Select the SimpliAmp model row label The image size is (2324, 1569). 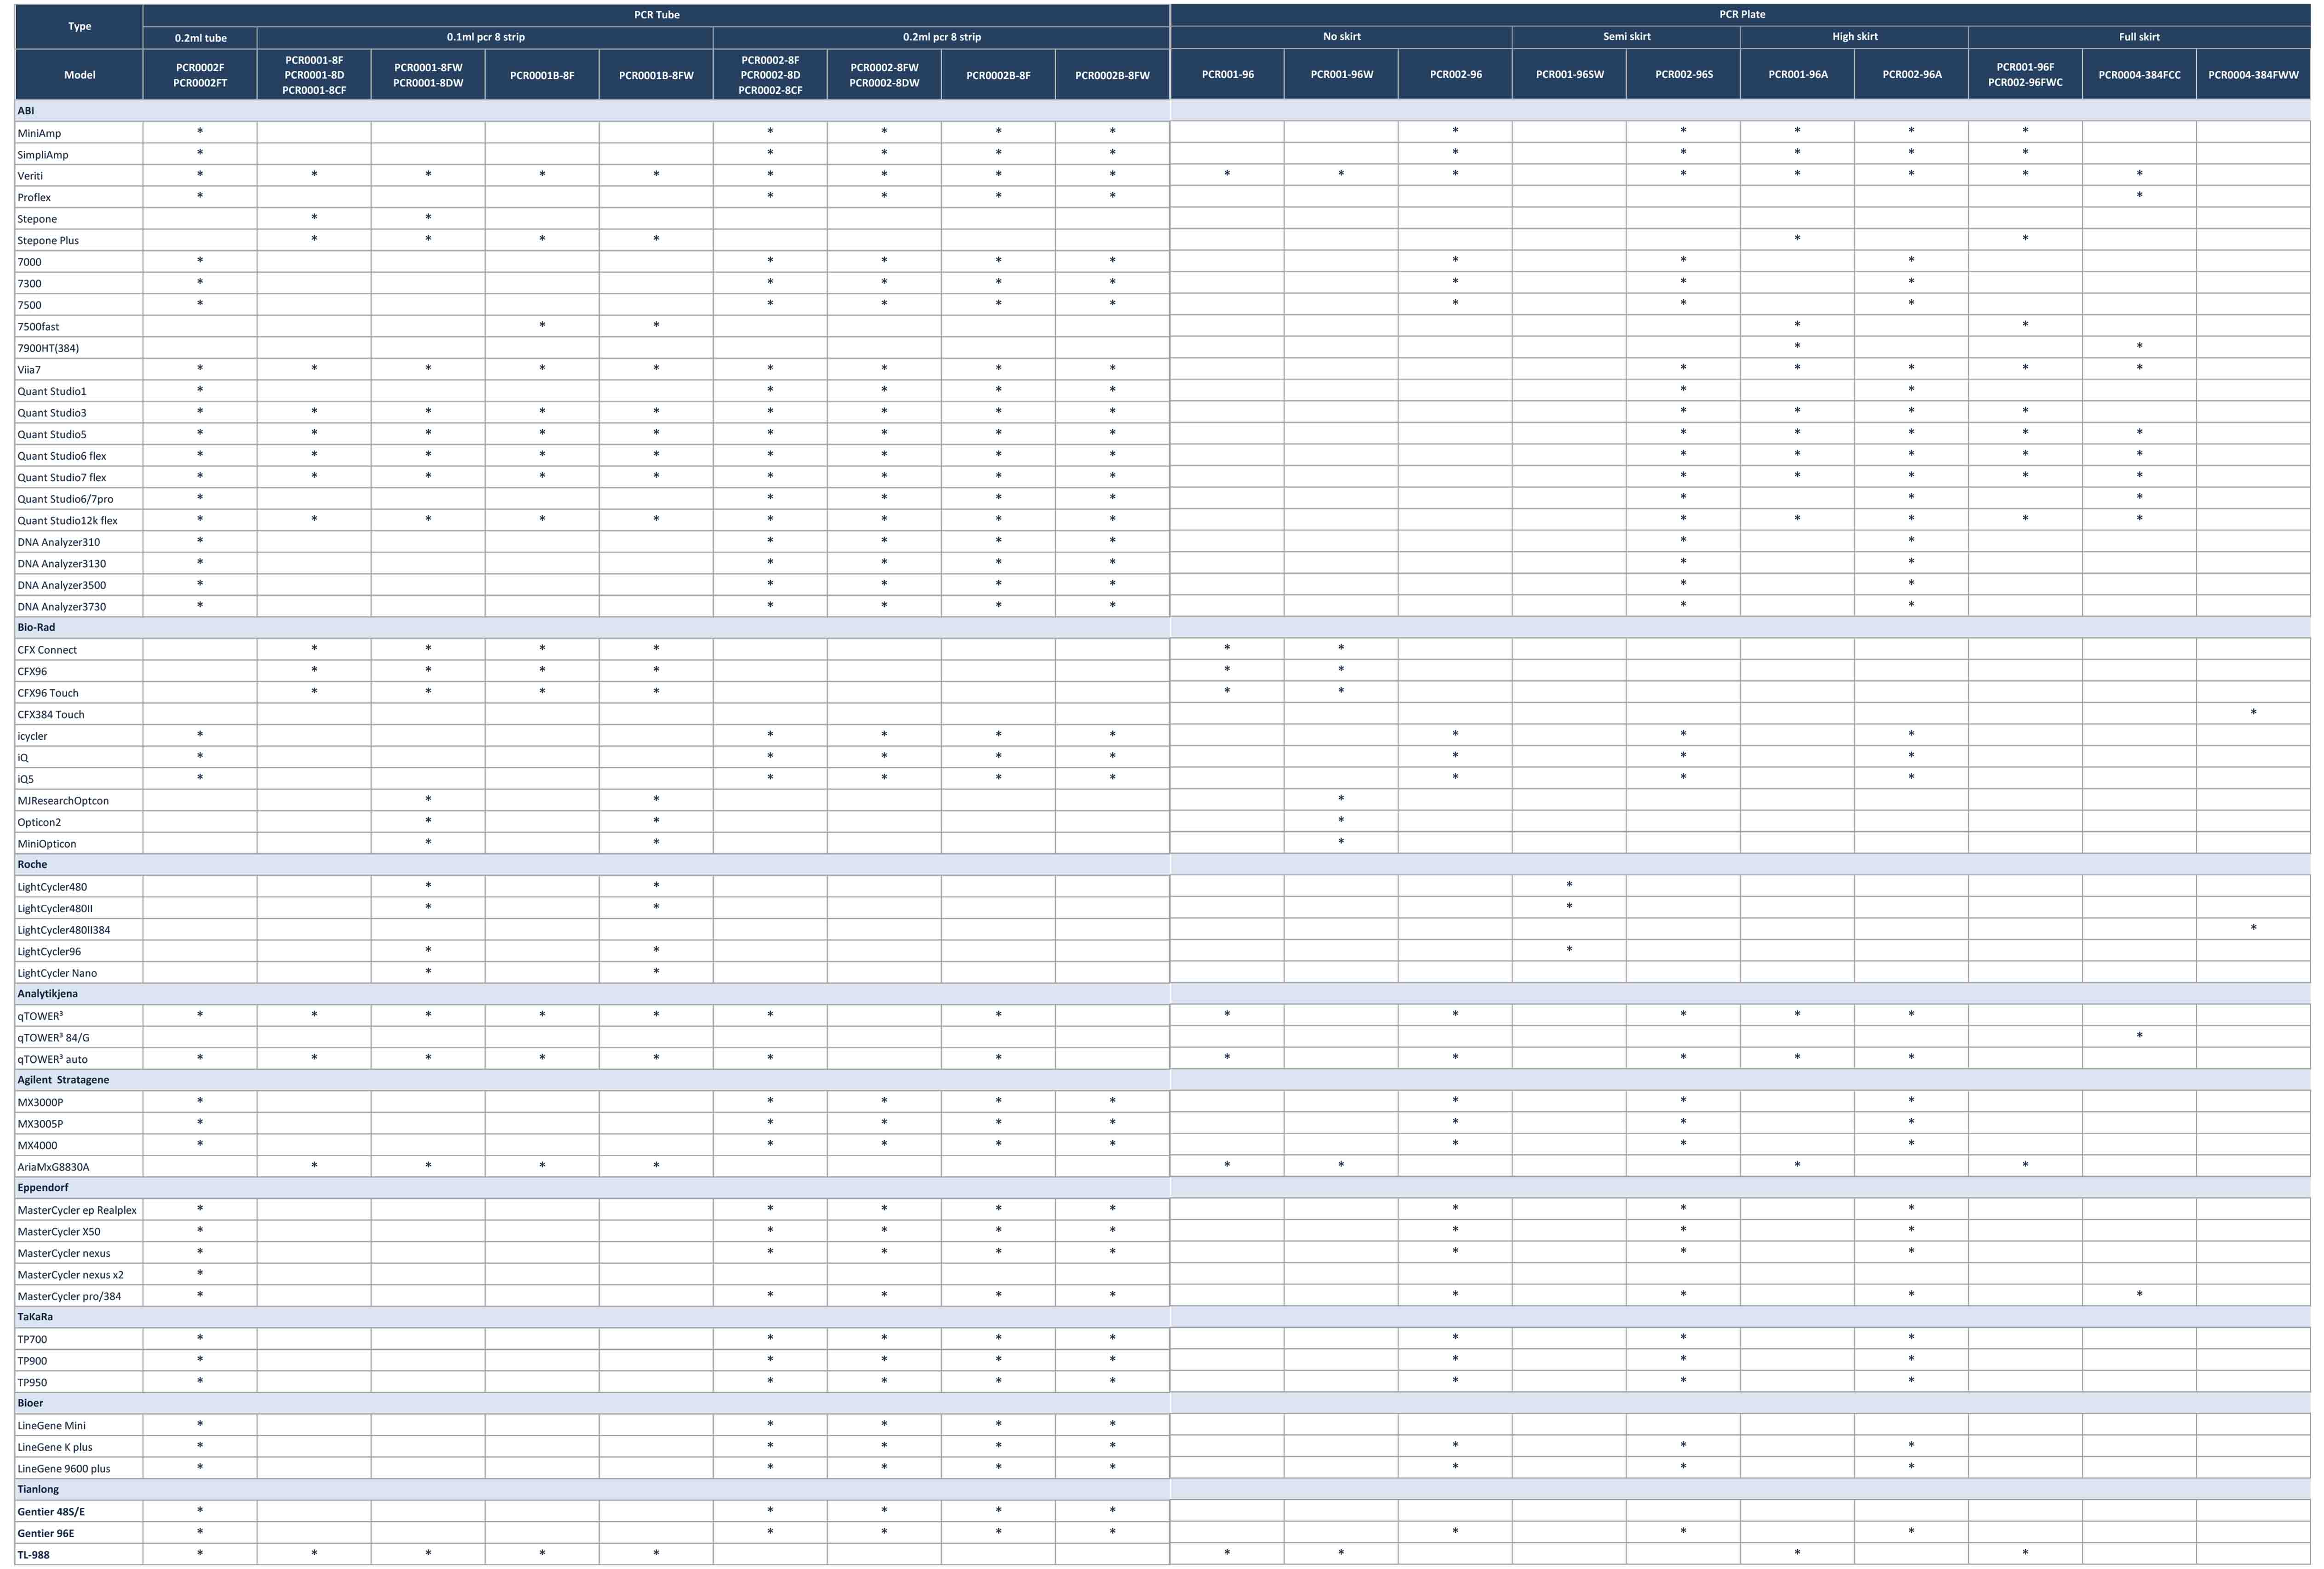pyautogui.click(x=43, y=155)
